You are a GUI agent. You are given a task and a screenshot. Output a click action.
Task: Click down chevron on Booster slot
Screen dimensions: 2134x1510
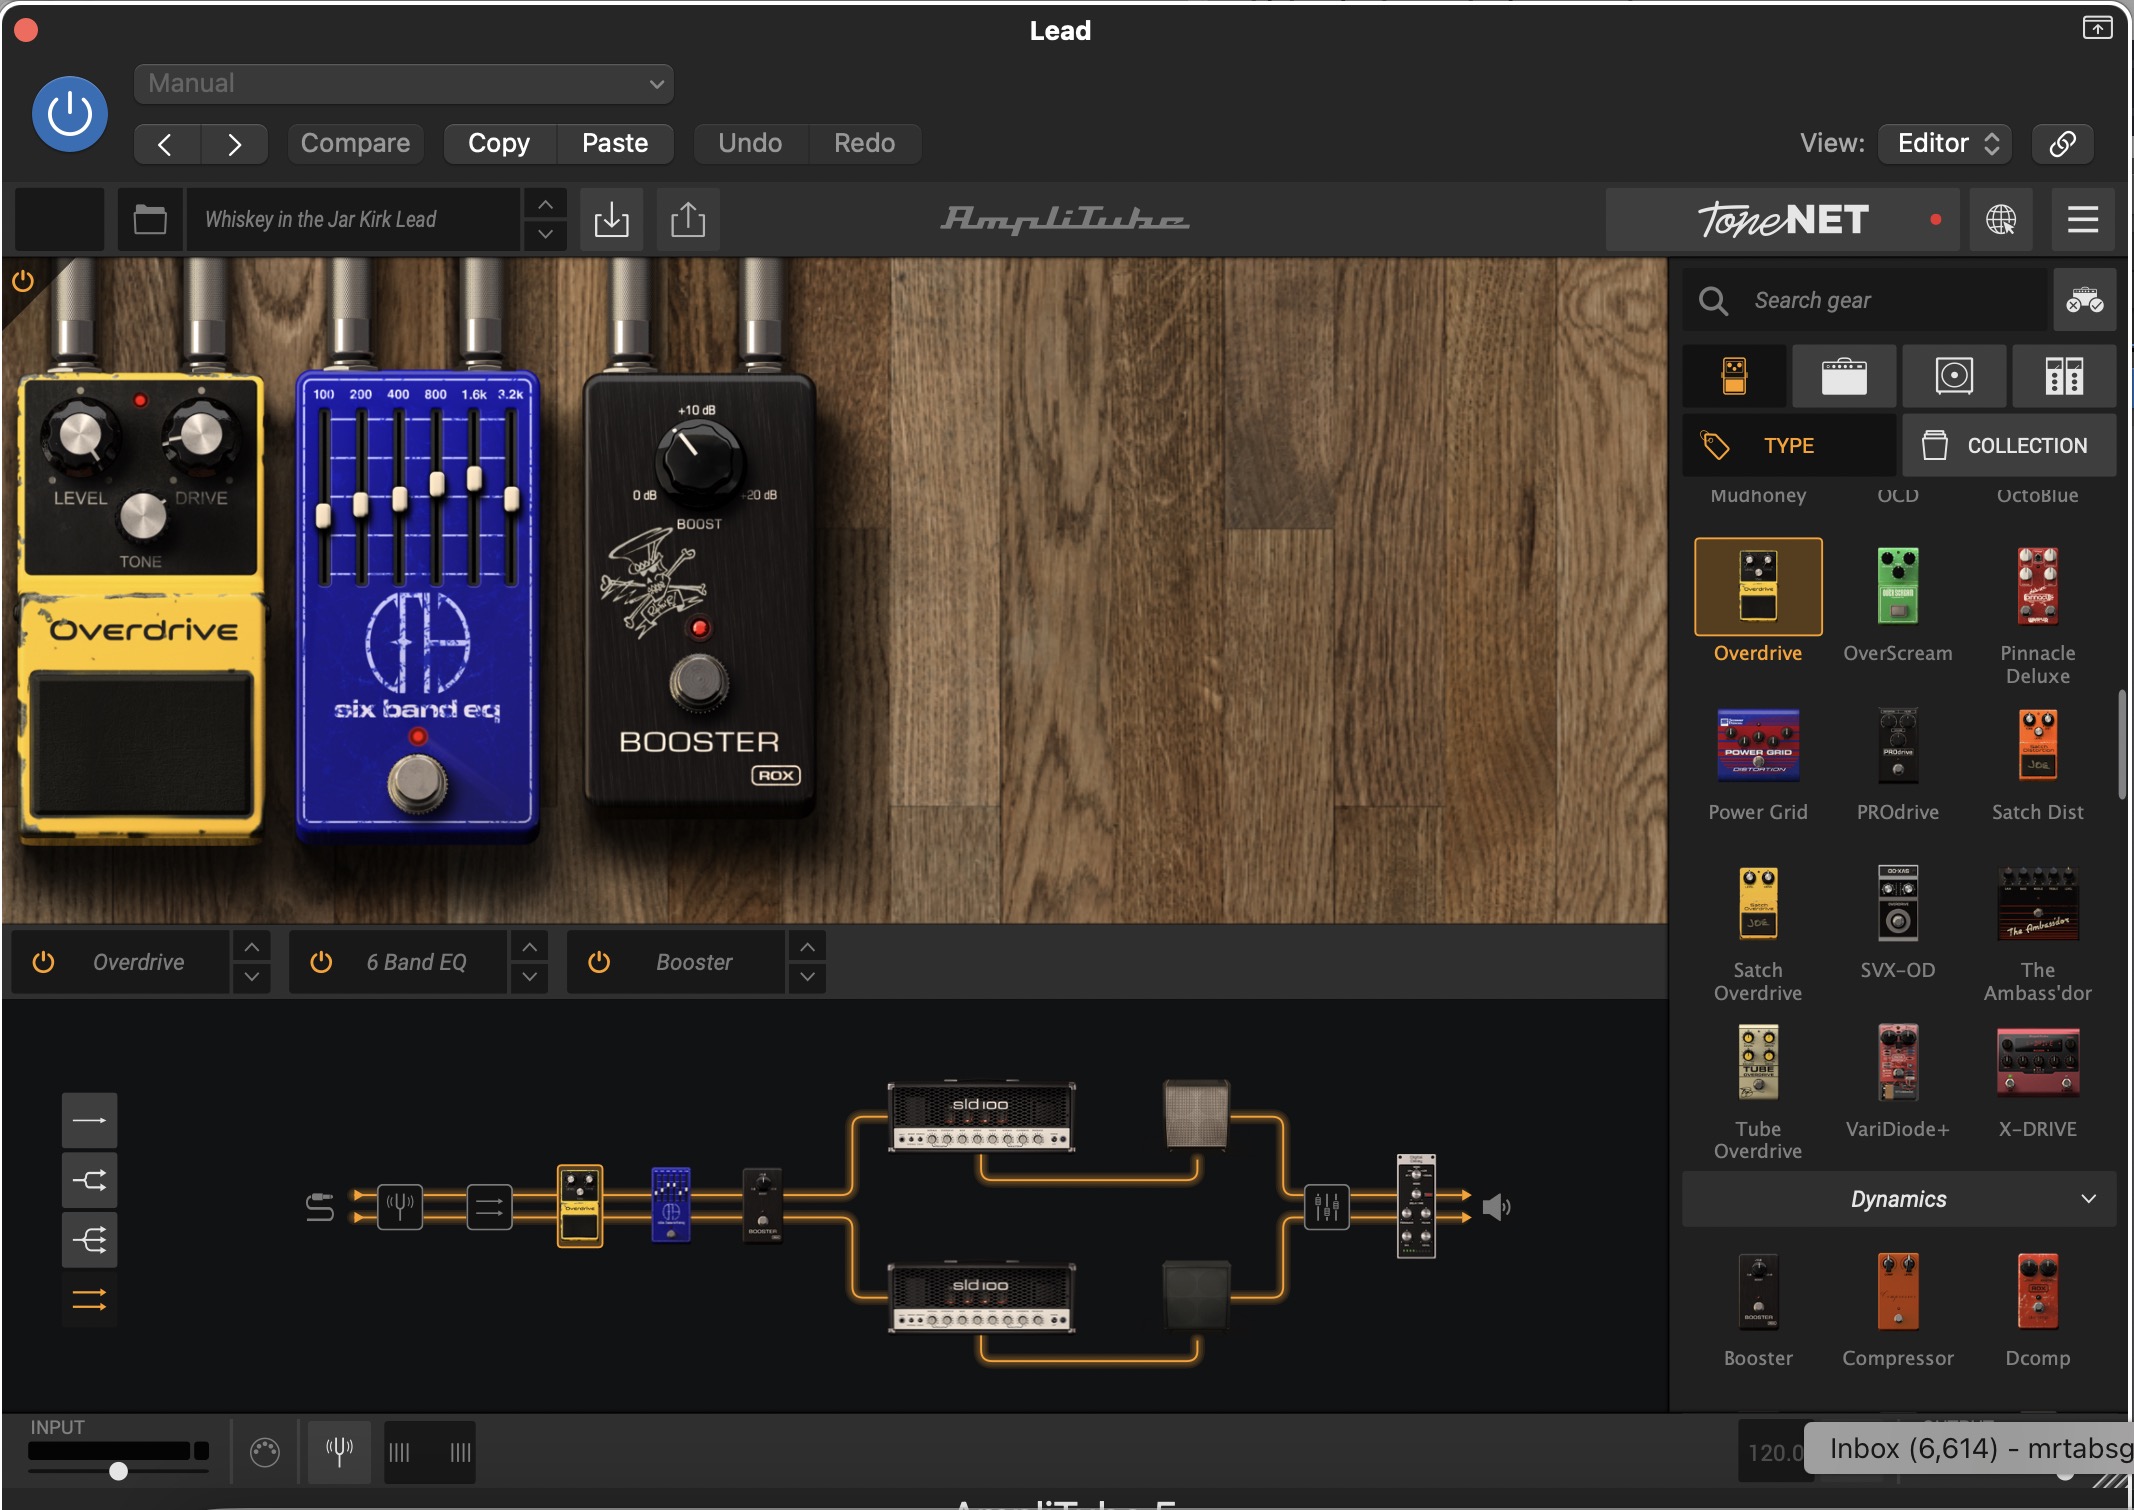coord(808,977)
